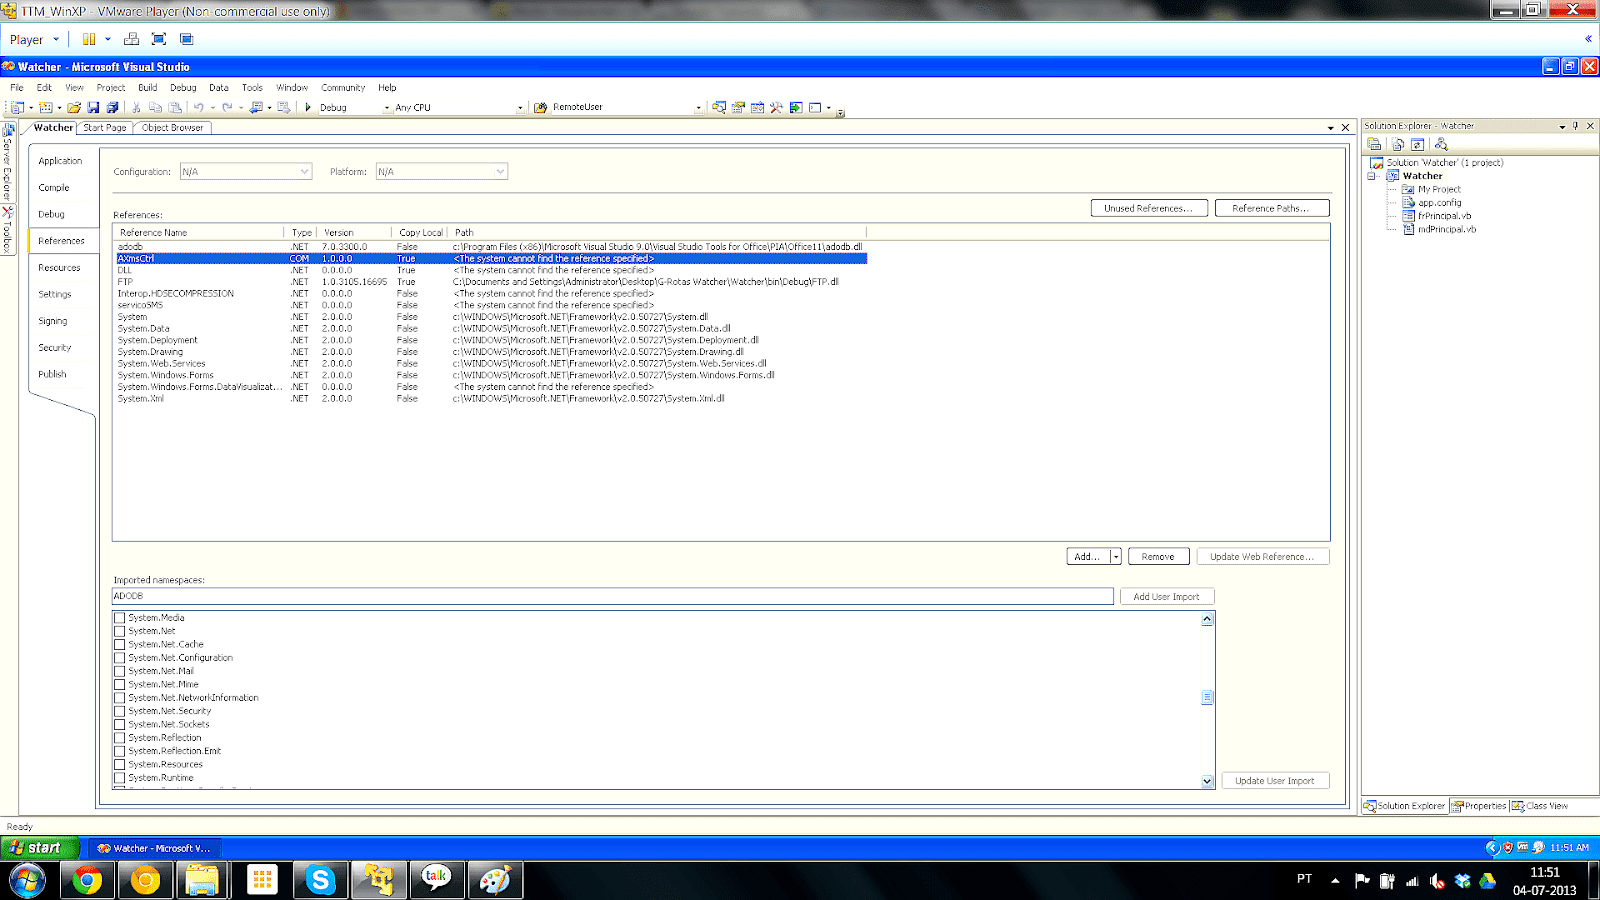Viewport: 1600px width, 900px height.
Task: Click the Save diskette icon
Action: pos(93,107)
